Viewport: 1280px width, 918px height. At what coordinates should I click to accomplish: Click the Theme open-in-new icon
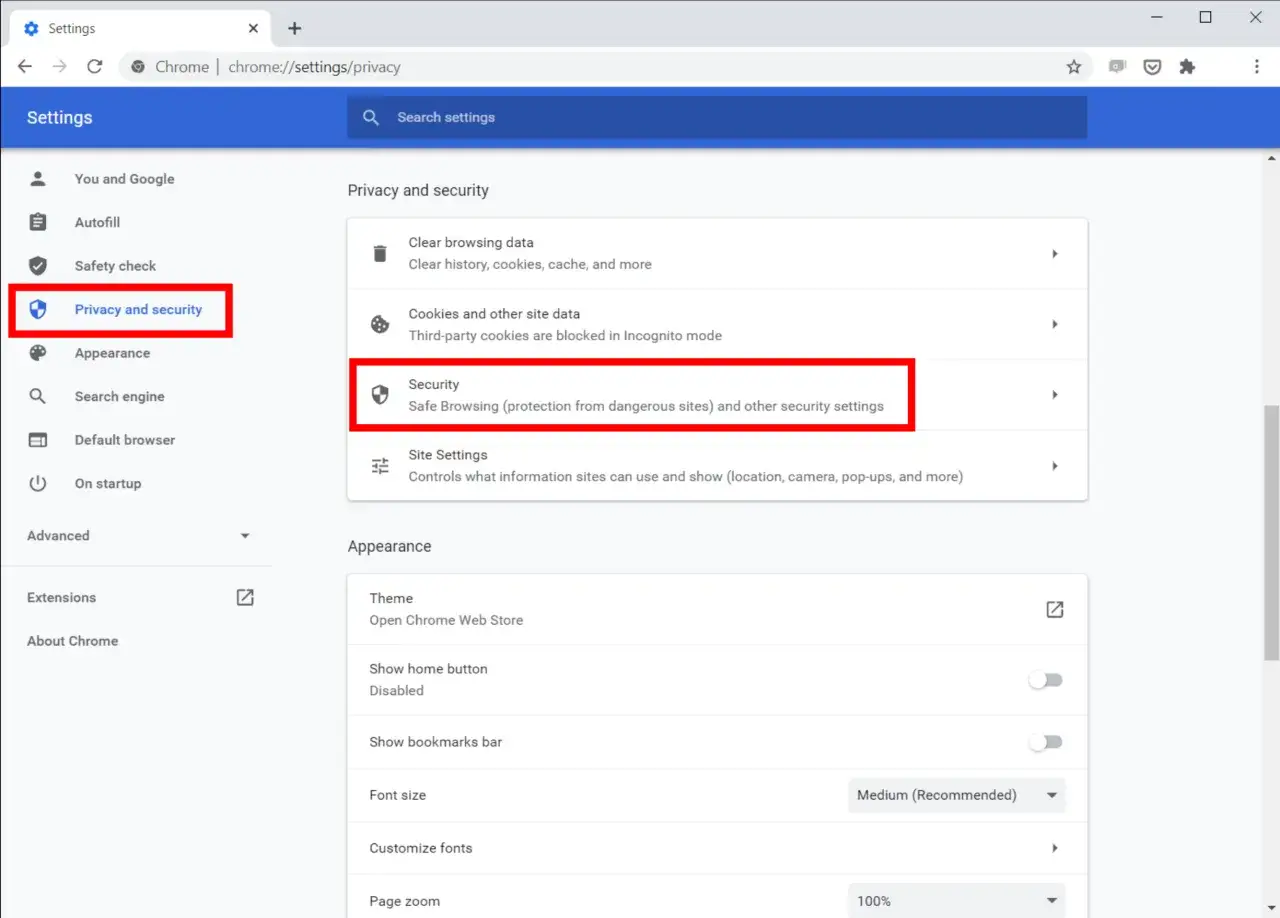click(x=1055, y=609)
